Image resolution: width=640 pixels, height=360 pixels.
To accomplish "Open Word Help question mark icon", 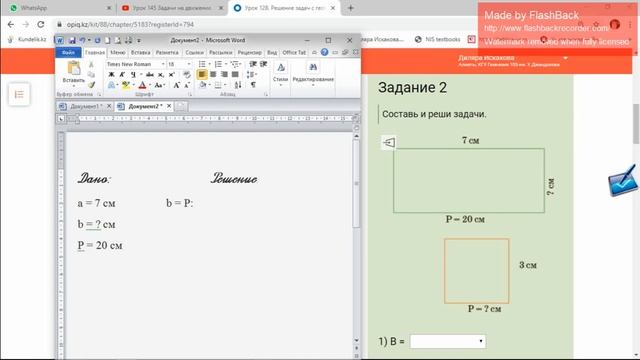I will (x=324, y=52).
